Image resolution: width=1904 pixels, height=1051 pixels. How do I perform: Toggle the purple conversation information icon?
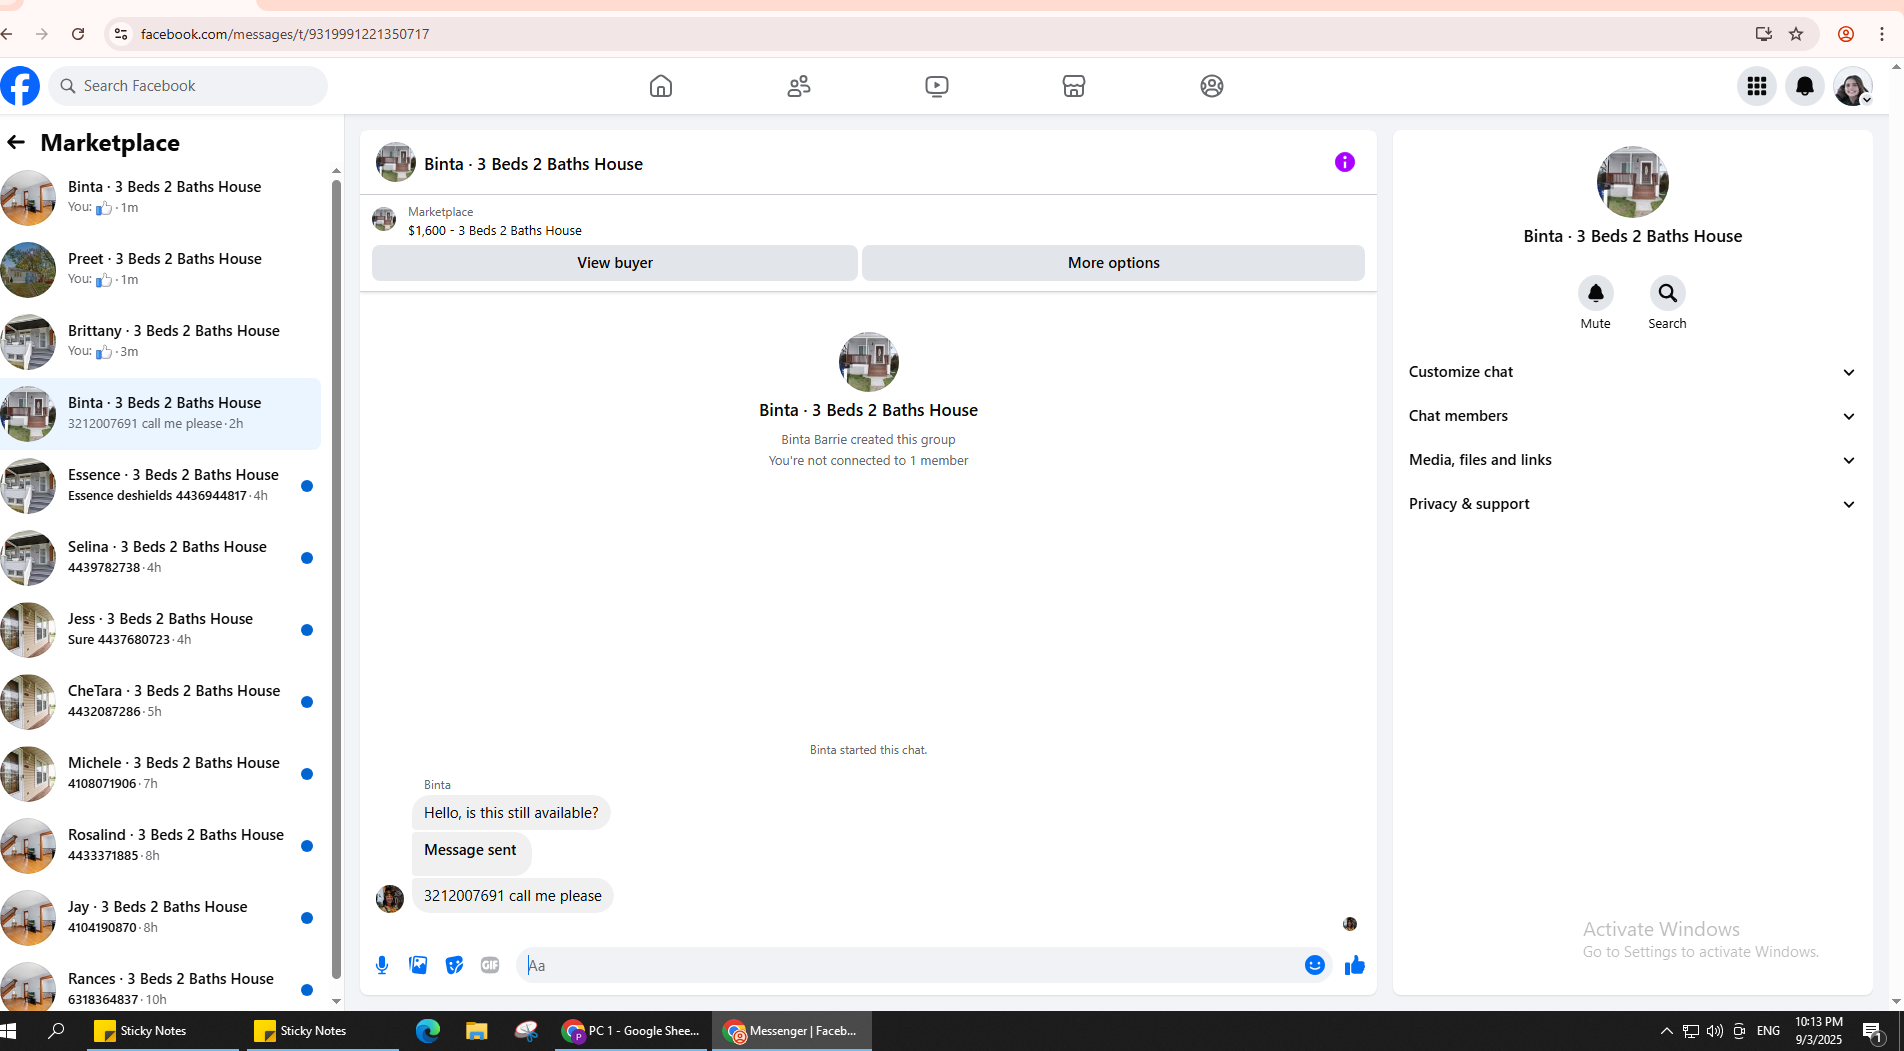tap(1345, 162)
